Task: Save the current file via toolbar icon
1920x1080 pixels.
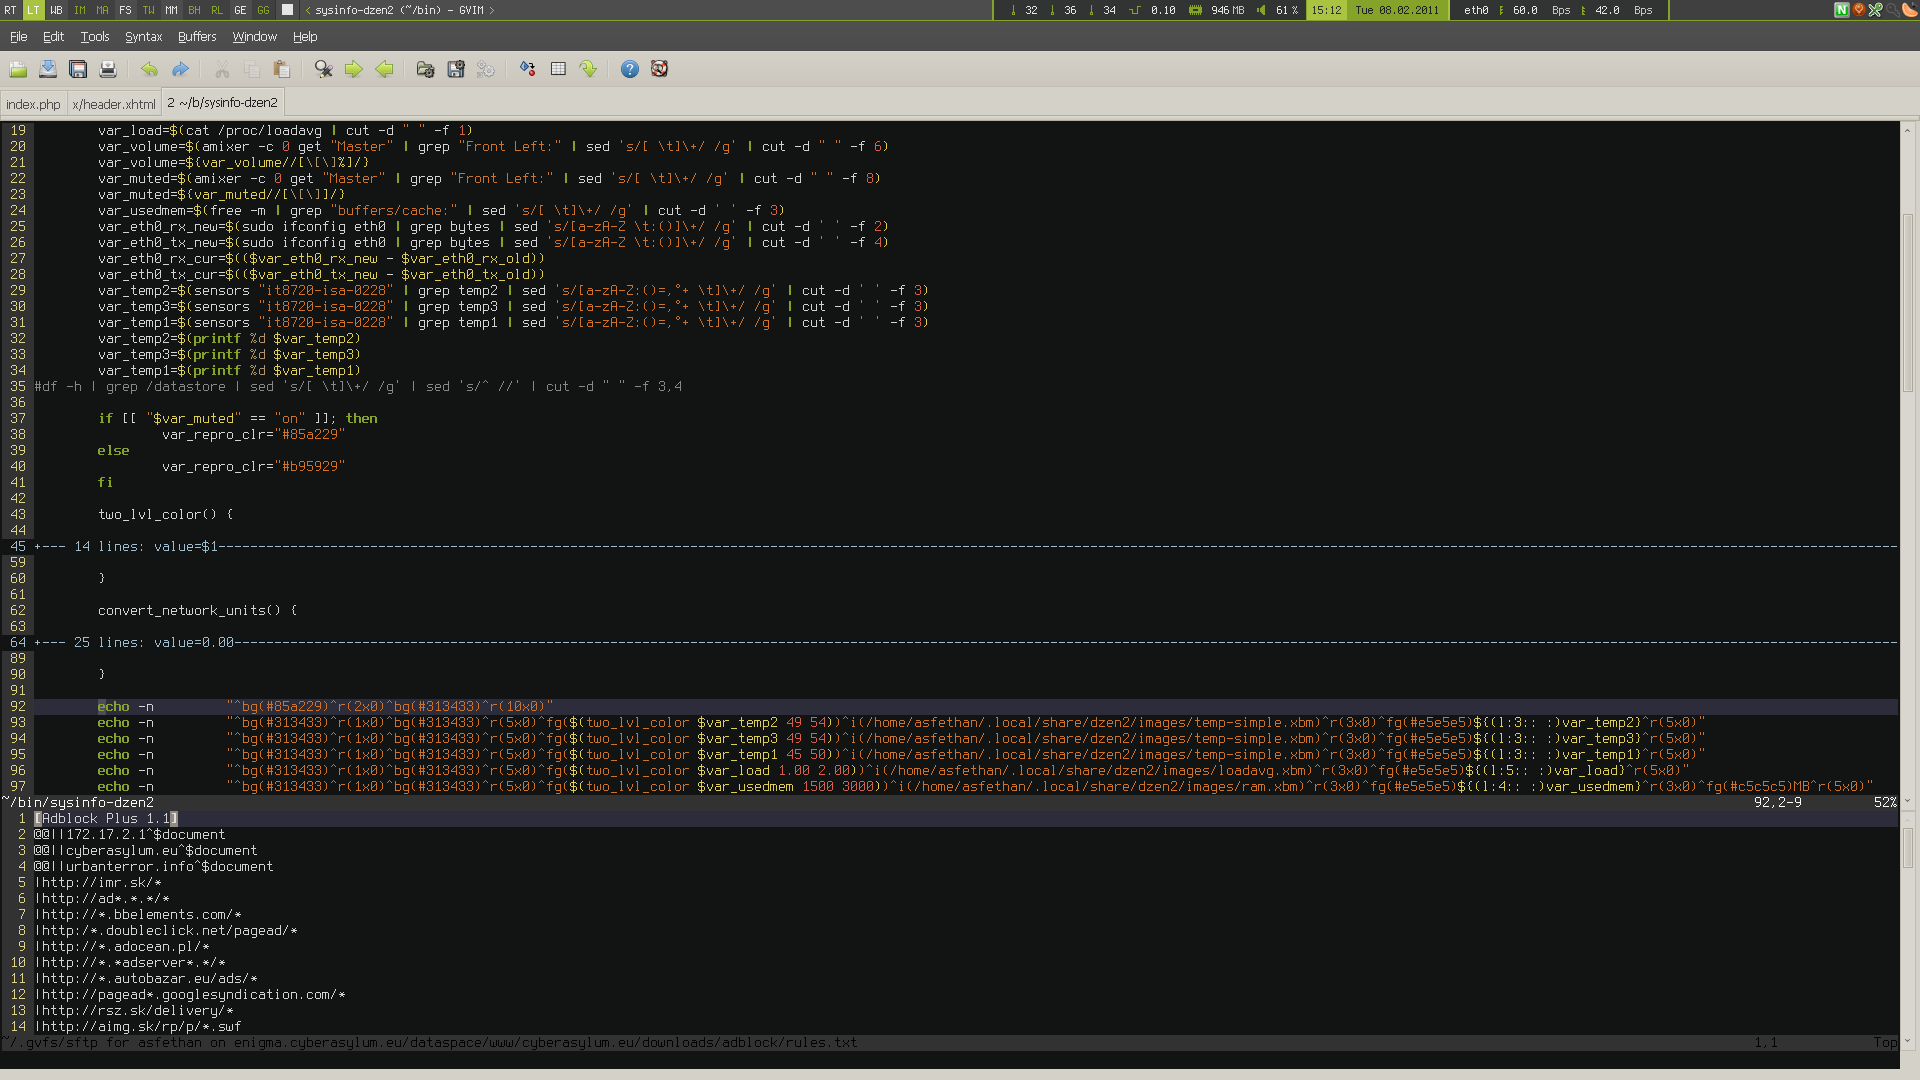Action: 48,69
